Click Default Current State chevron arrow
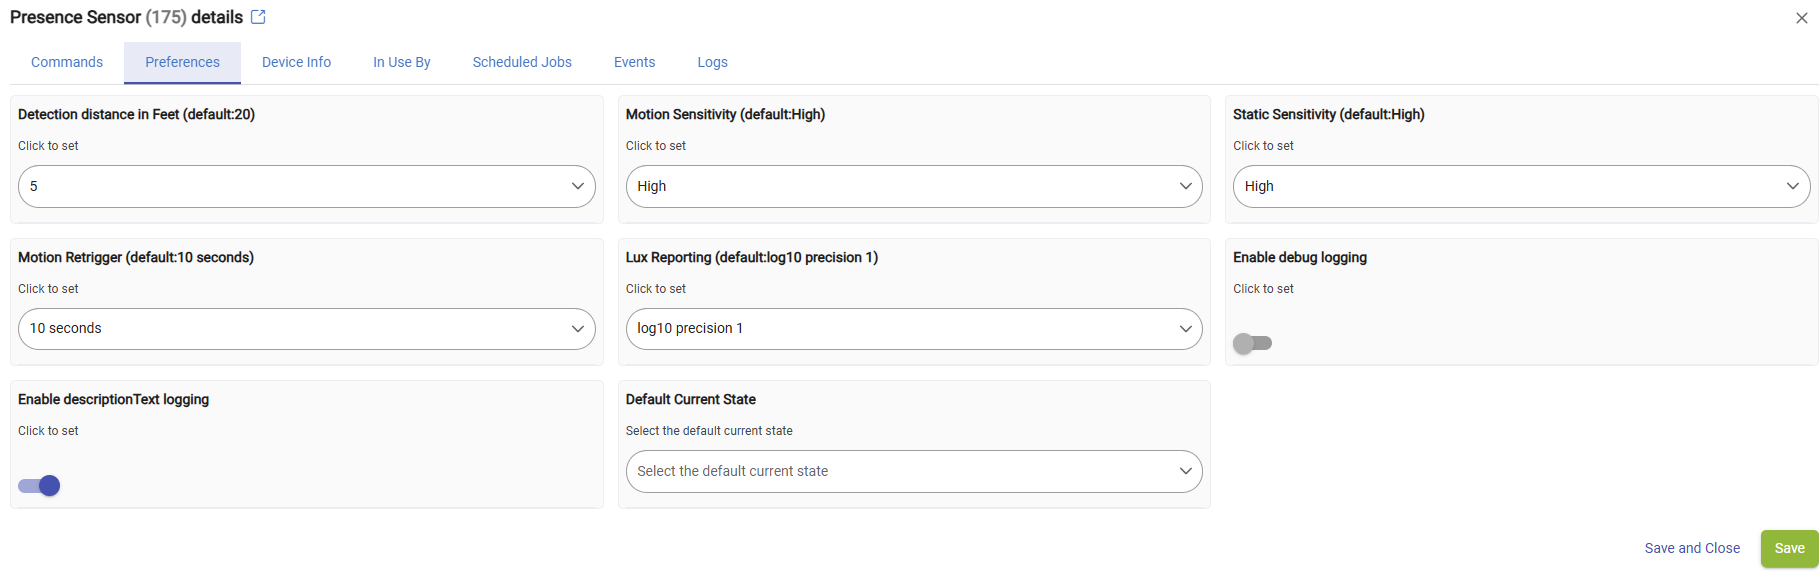The image size is (1819, 571). pos(1185,471)
